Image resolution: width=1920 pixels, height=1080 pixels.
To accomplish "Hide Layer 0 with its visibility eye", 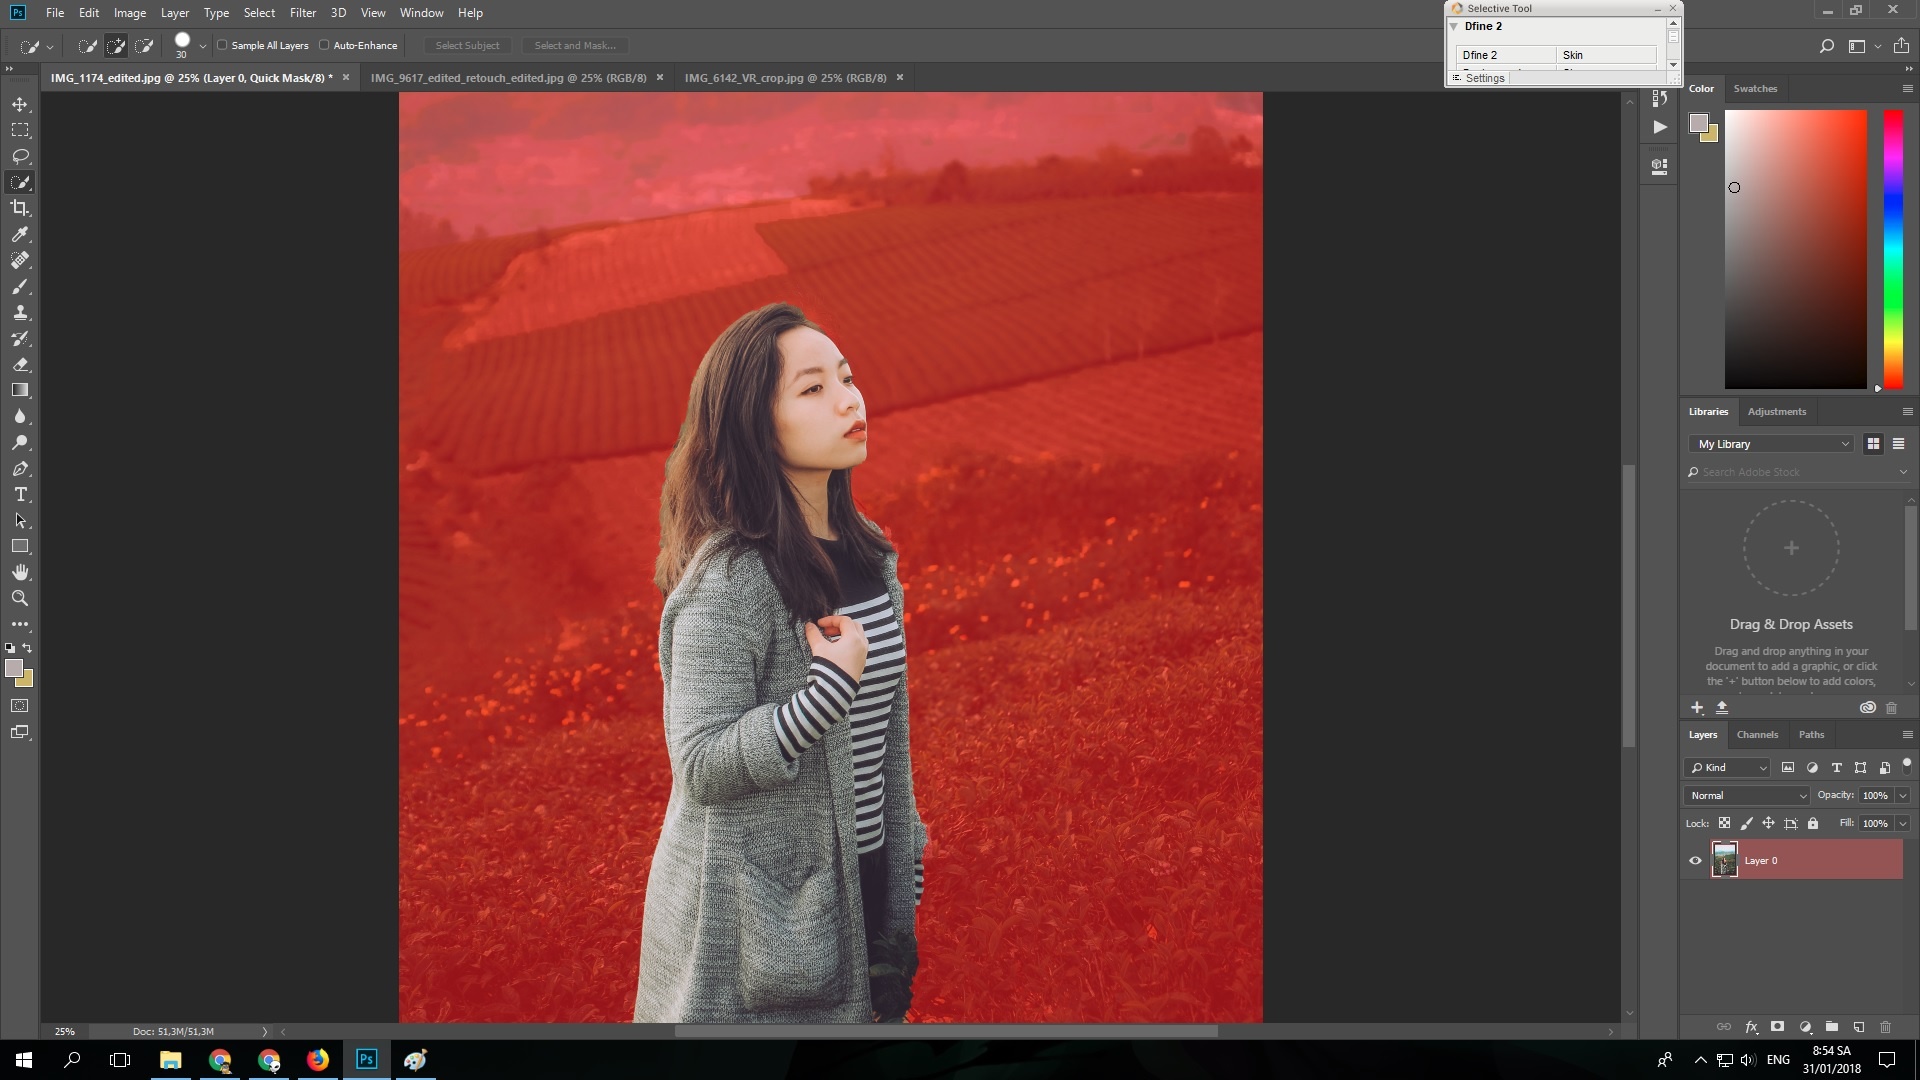I will point(1695,860).
